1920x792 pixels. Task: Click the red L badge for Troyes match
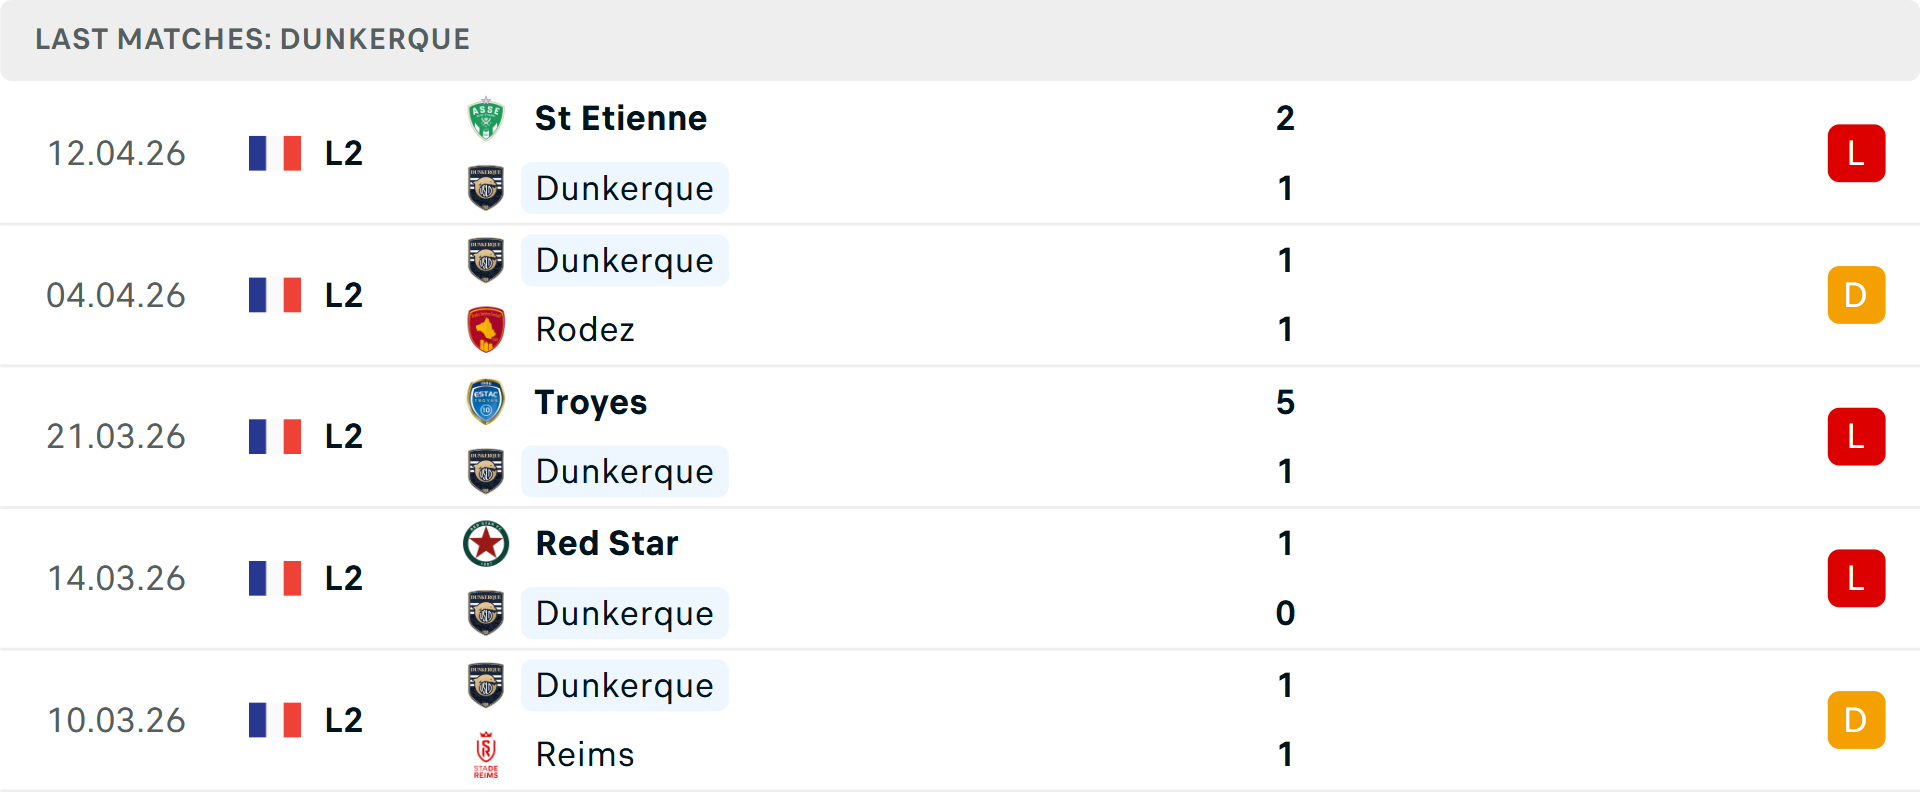pos(1856,437)
